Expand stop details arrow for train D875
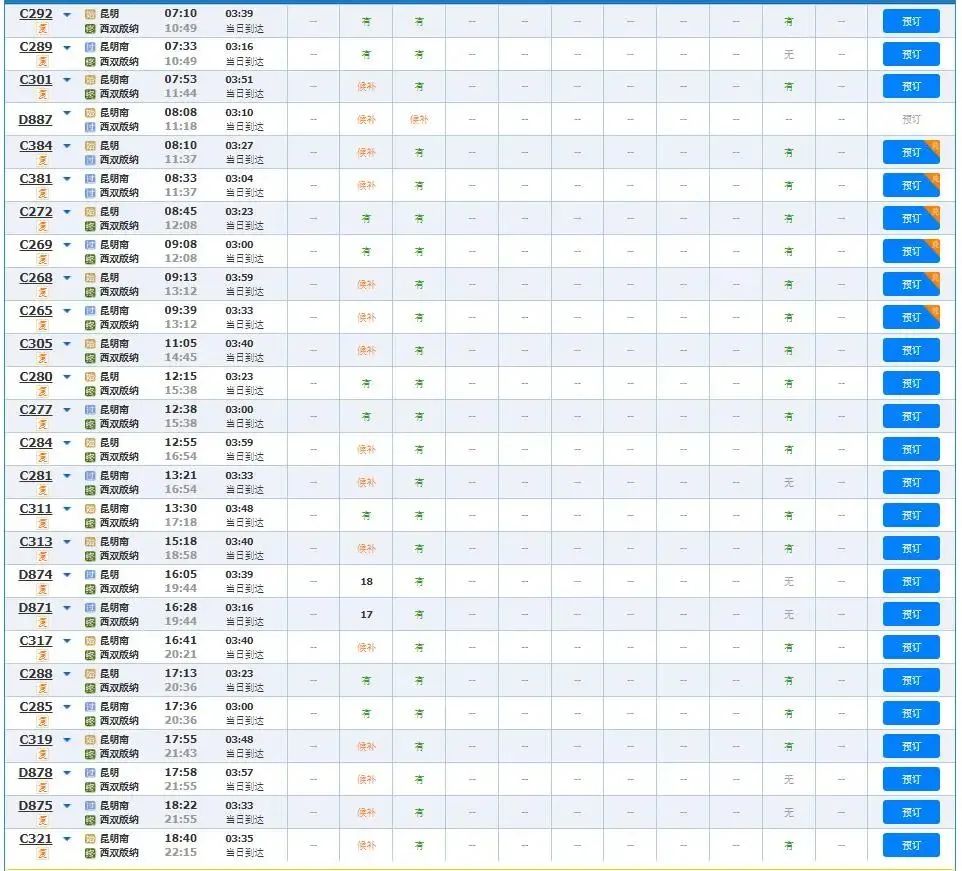The height and width of the screenshot is (871, 962). tap(67, 806)
